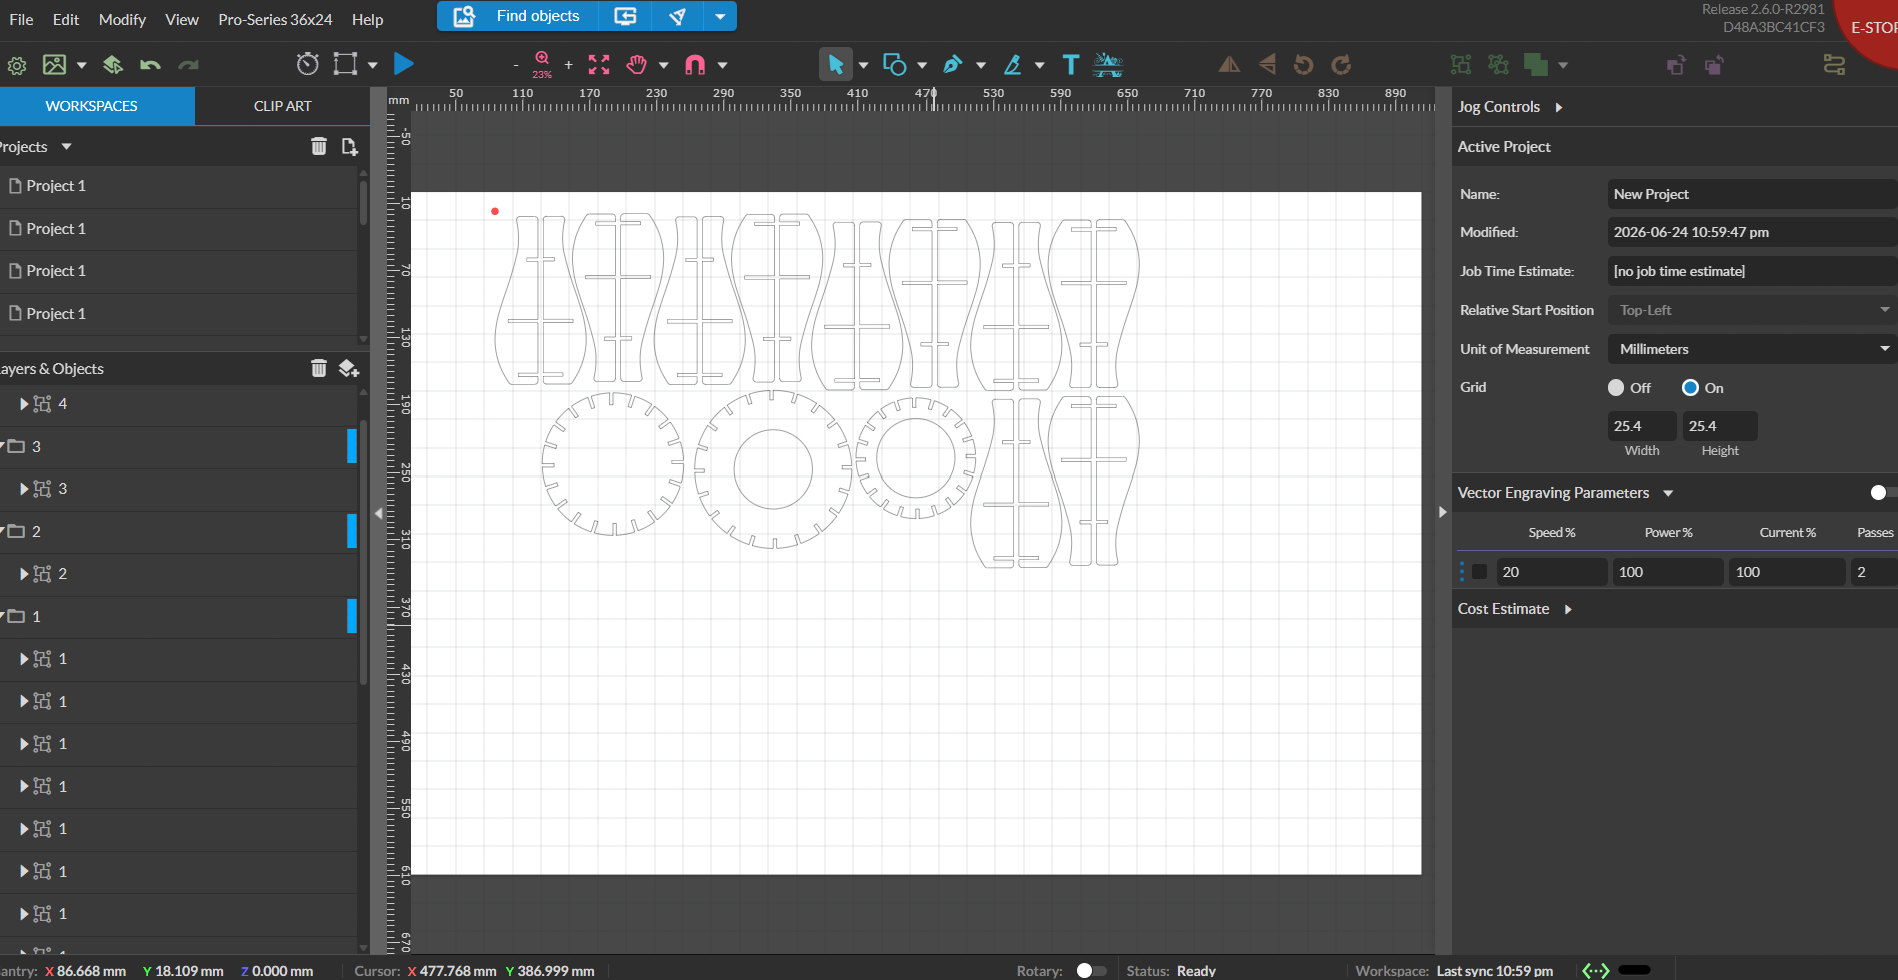Click the group objects icon

(1461, 65)
